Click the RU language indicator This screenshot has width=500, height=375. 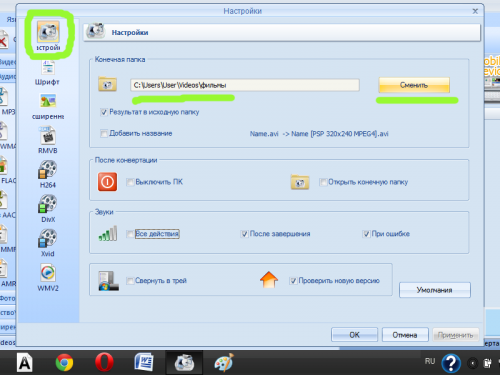click(430, 361)
